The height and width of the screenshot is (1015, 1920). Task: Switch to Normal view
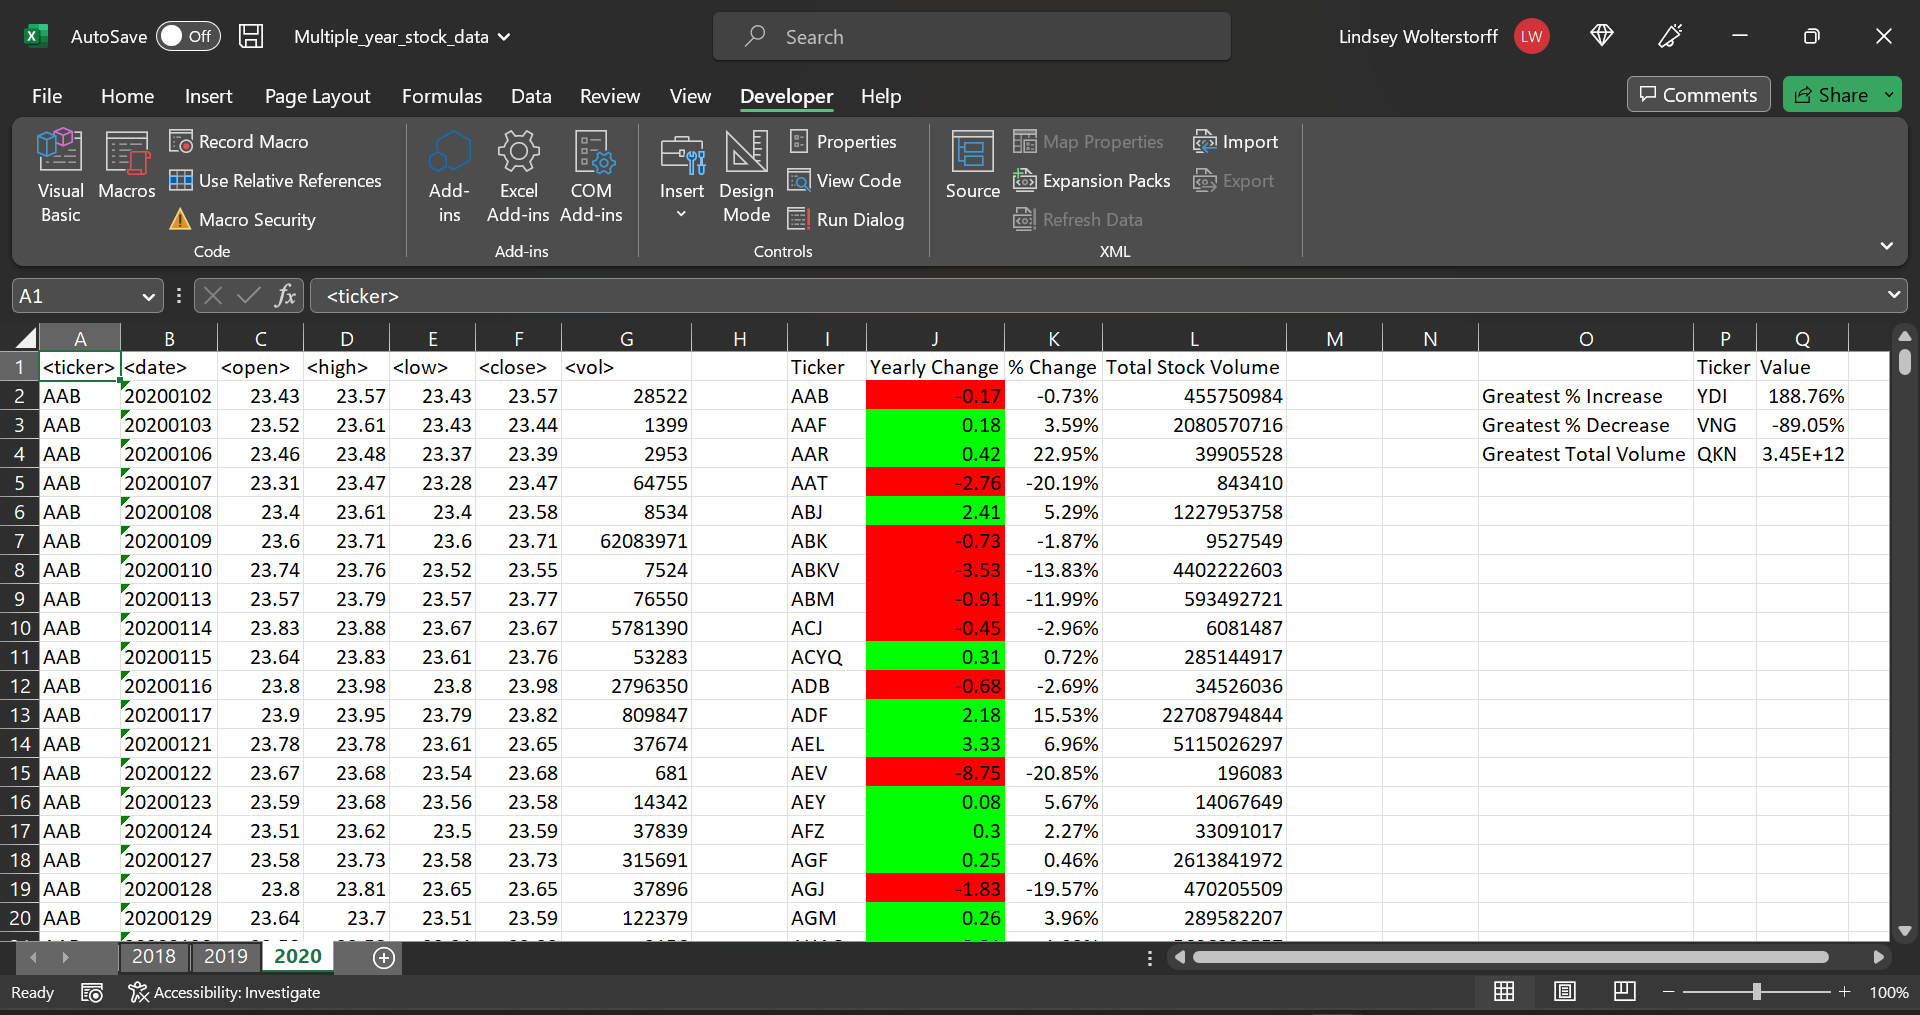click(x=1504, y=991)
